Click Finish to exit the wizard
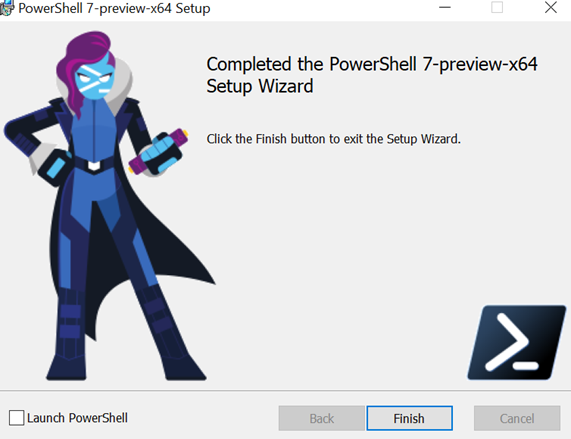 coord(409,418)
